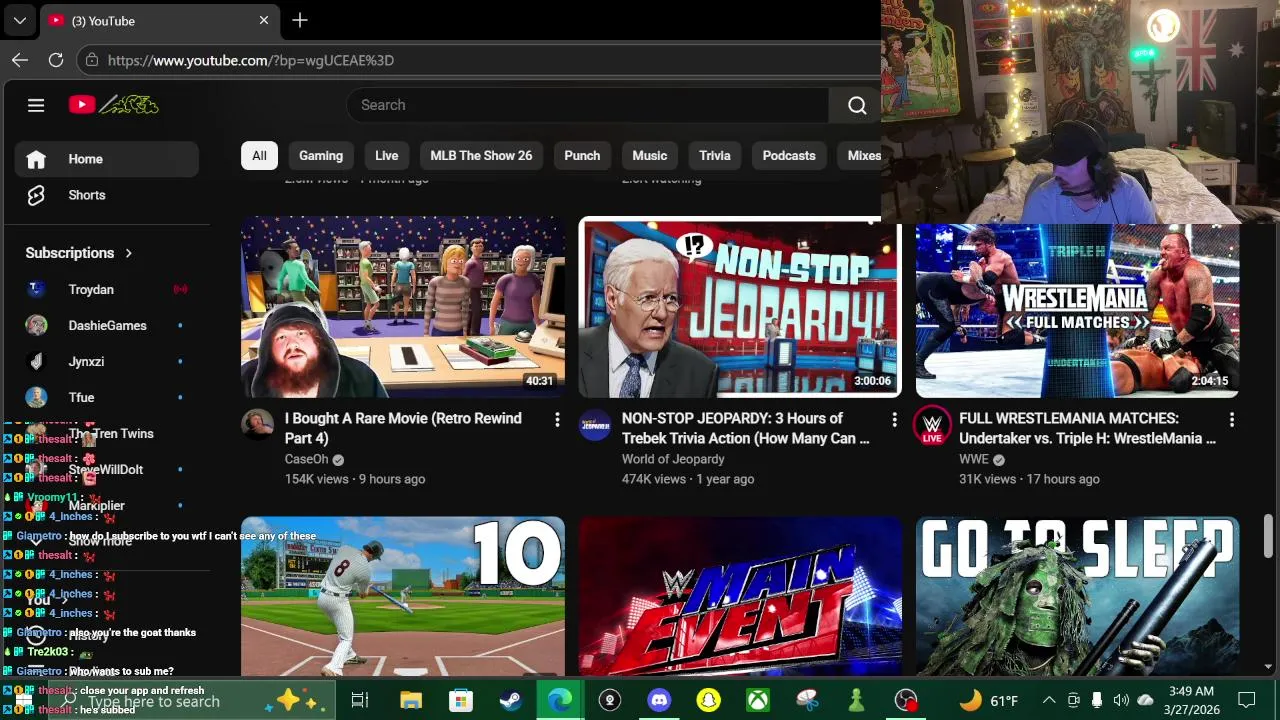The height and width of the screenshot is (720, 1280).
Task: View site information lock icon
Action: tap(92, 60)
